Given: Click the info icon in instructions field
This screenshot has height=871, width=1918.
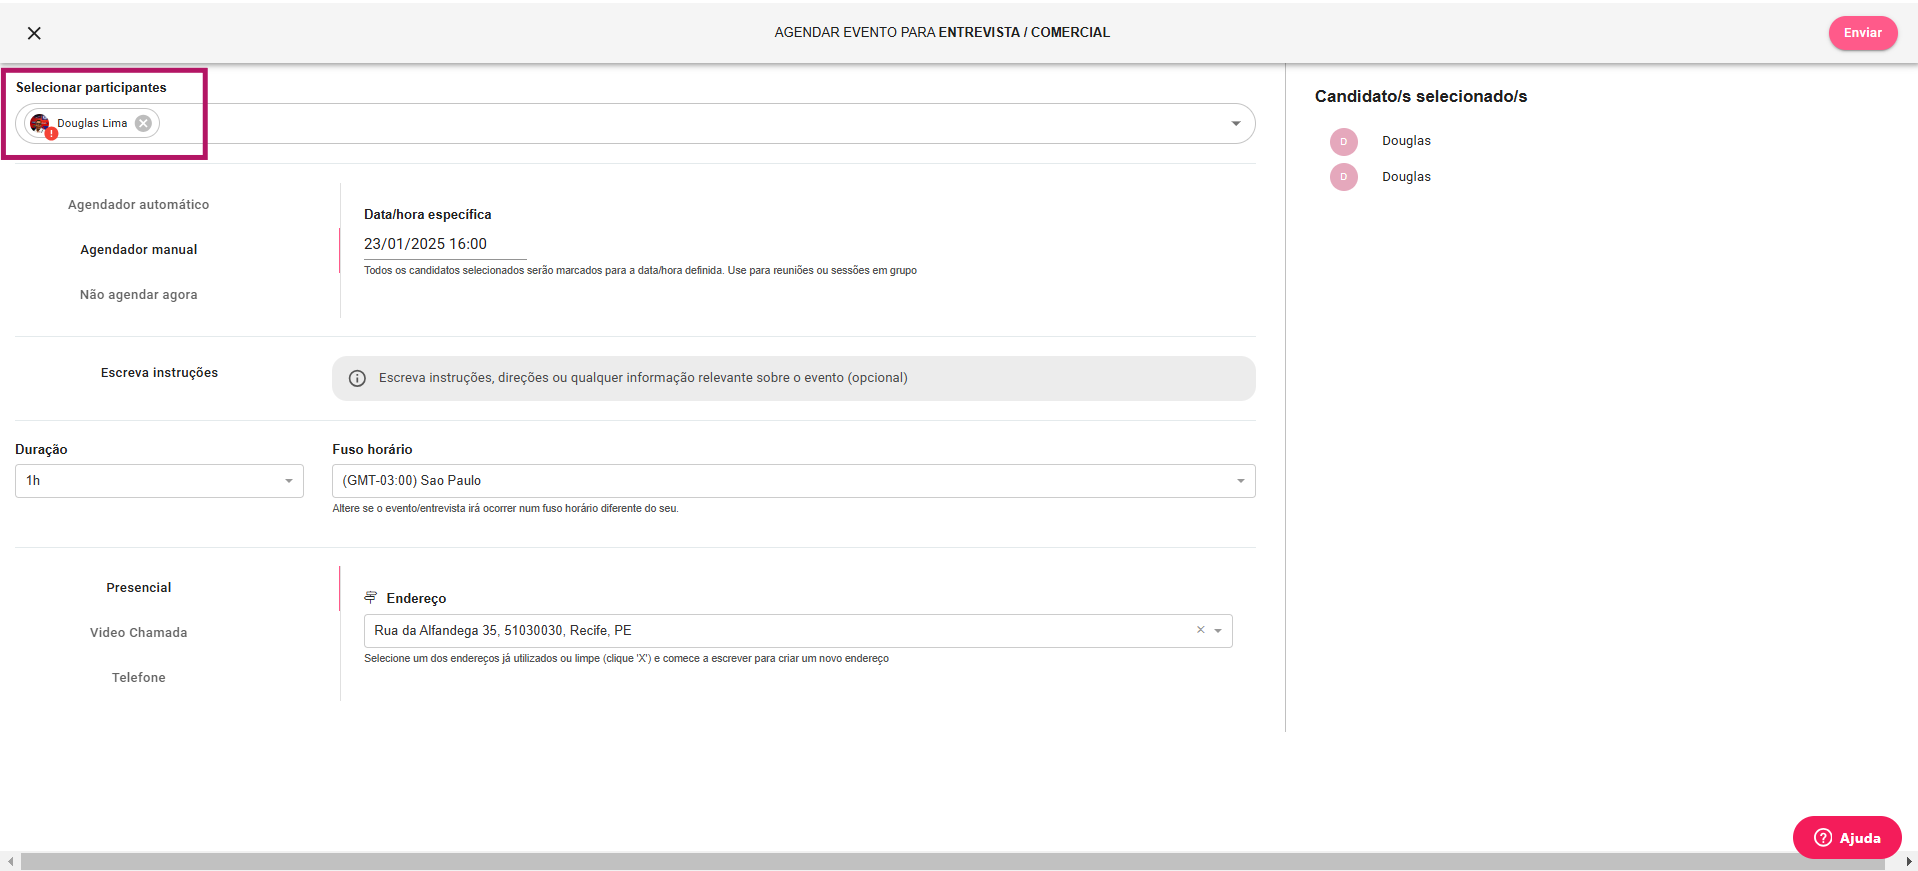Looking at the screenshot, I should pyautogui.click(x=357, y=378).
